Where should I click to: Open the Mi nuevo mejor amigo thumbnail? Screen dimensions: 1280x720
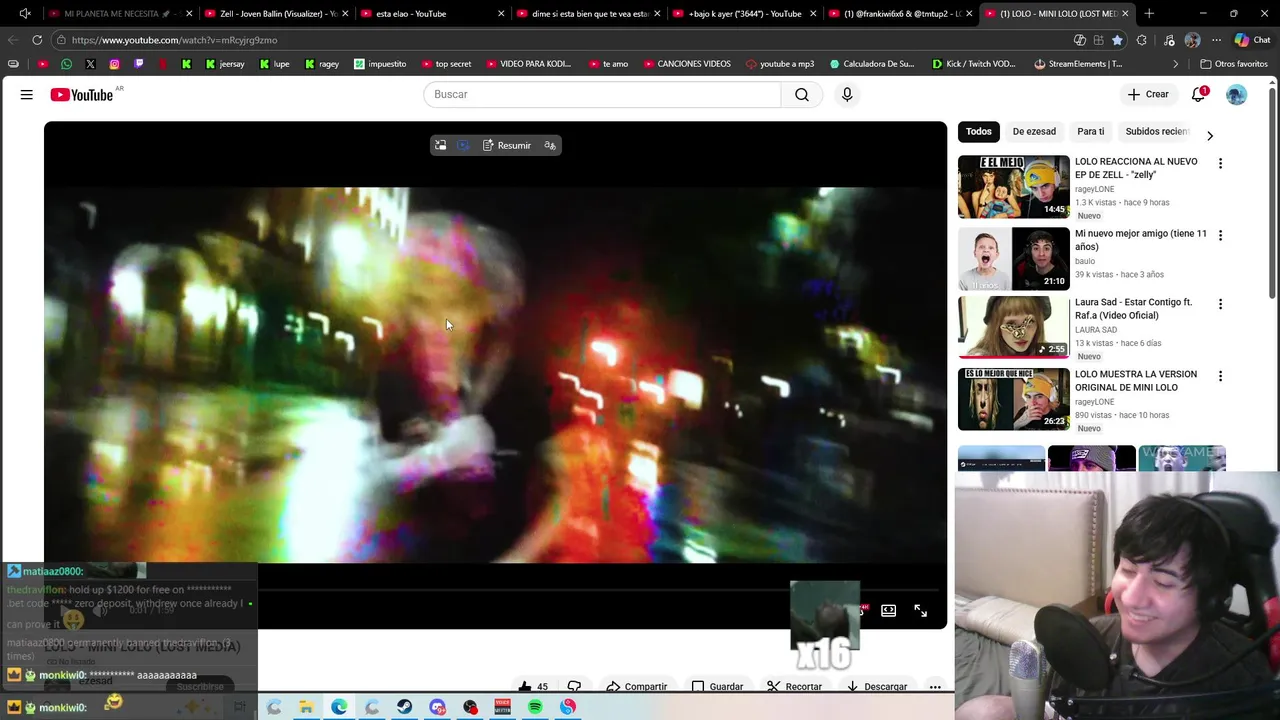(x=1013, y=258)
